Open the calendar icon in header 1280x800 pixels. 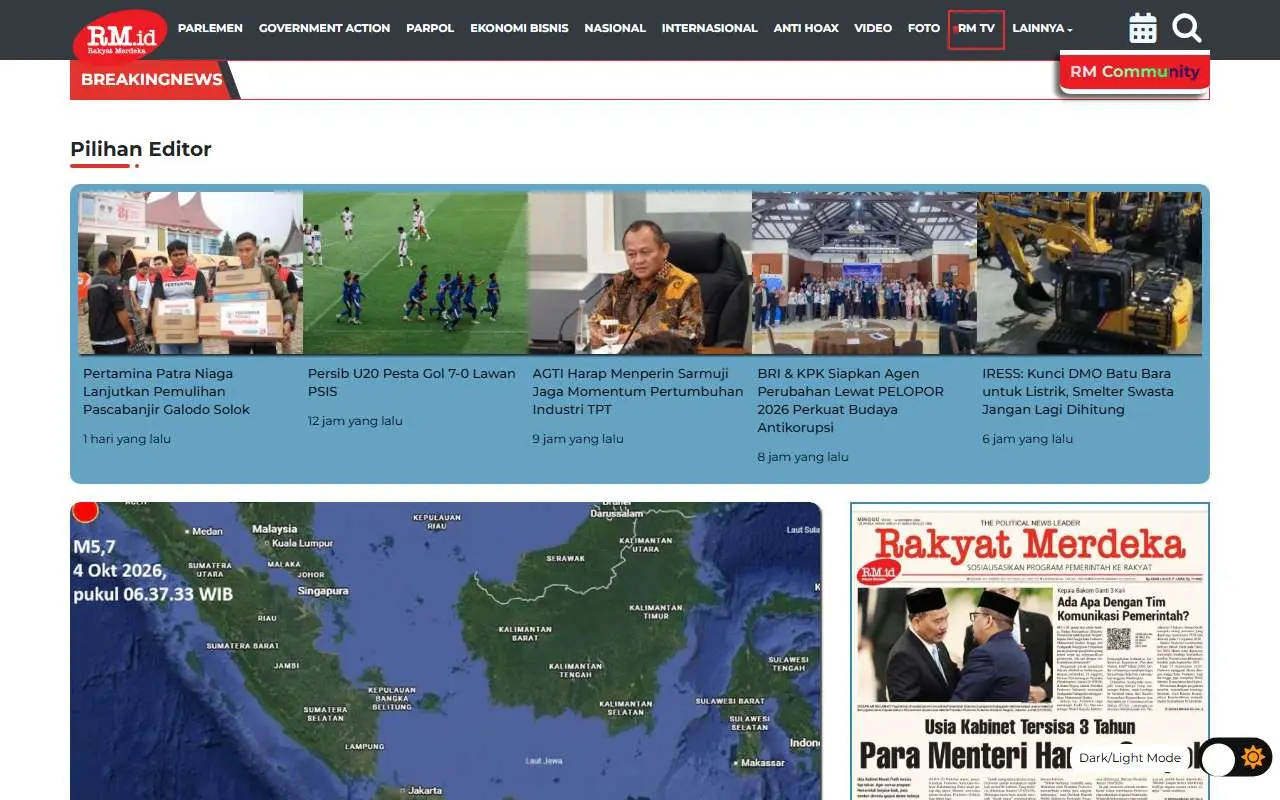[1143, 28]
